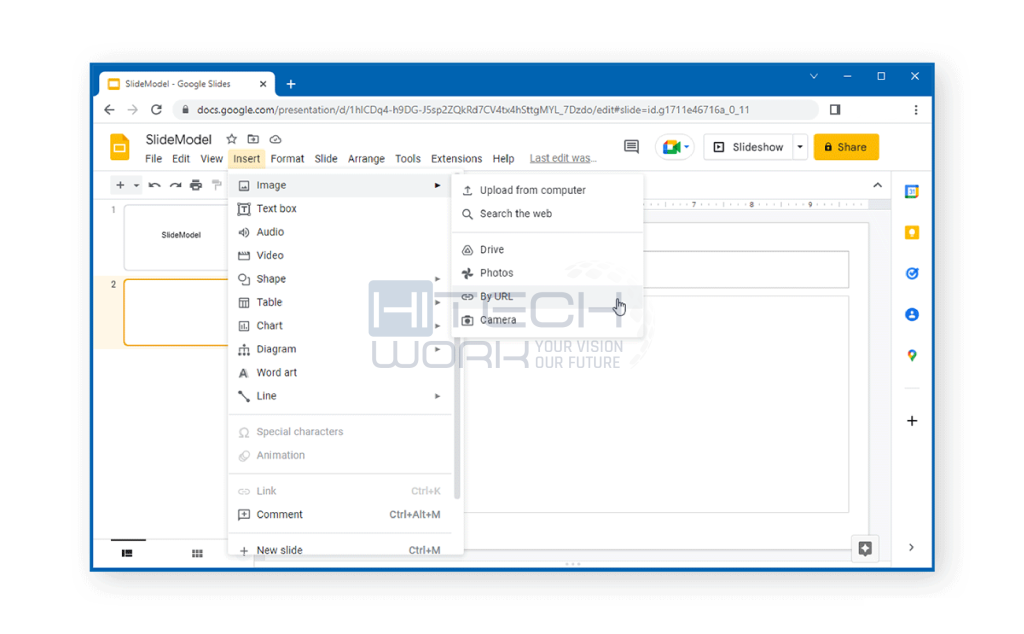The height and width of the screenshot is (634, 1024).
Task: Select the paint format tool
Action: click(217, 185)
